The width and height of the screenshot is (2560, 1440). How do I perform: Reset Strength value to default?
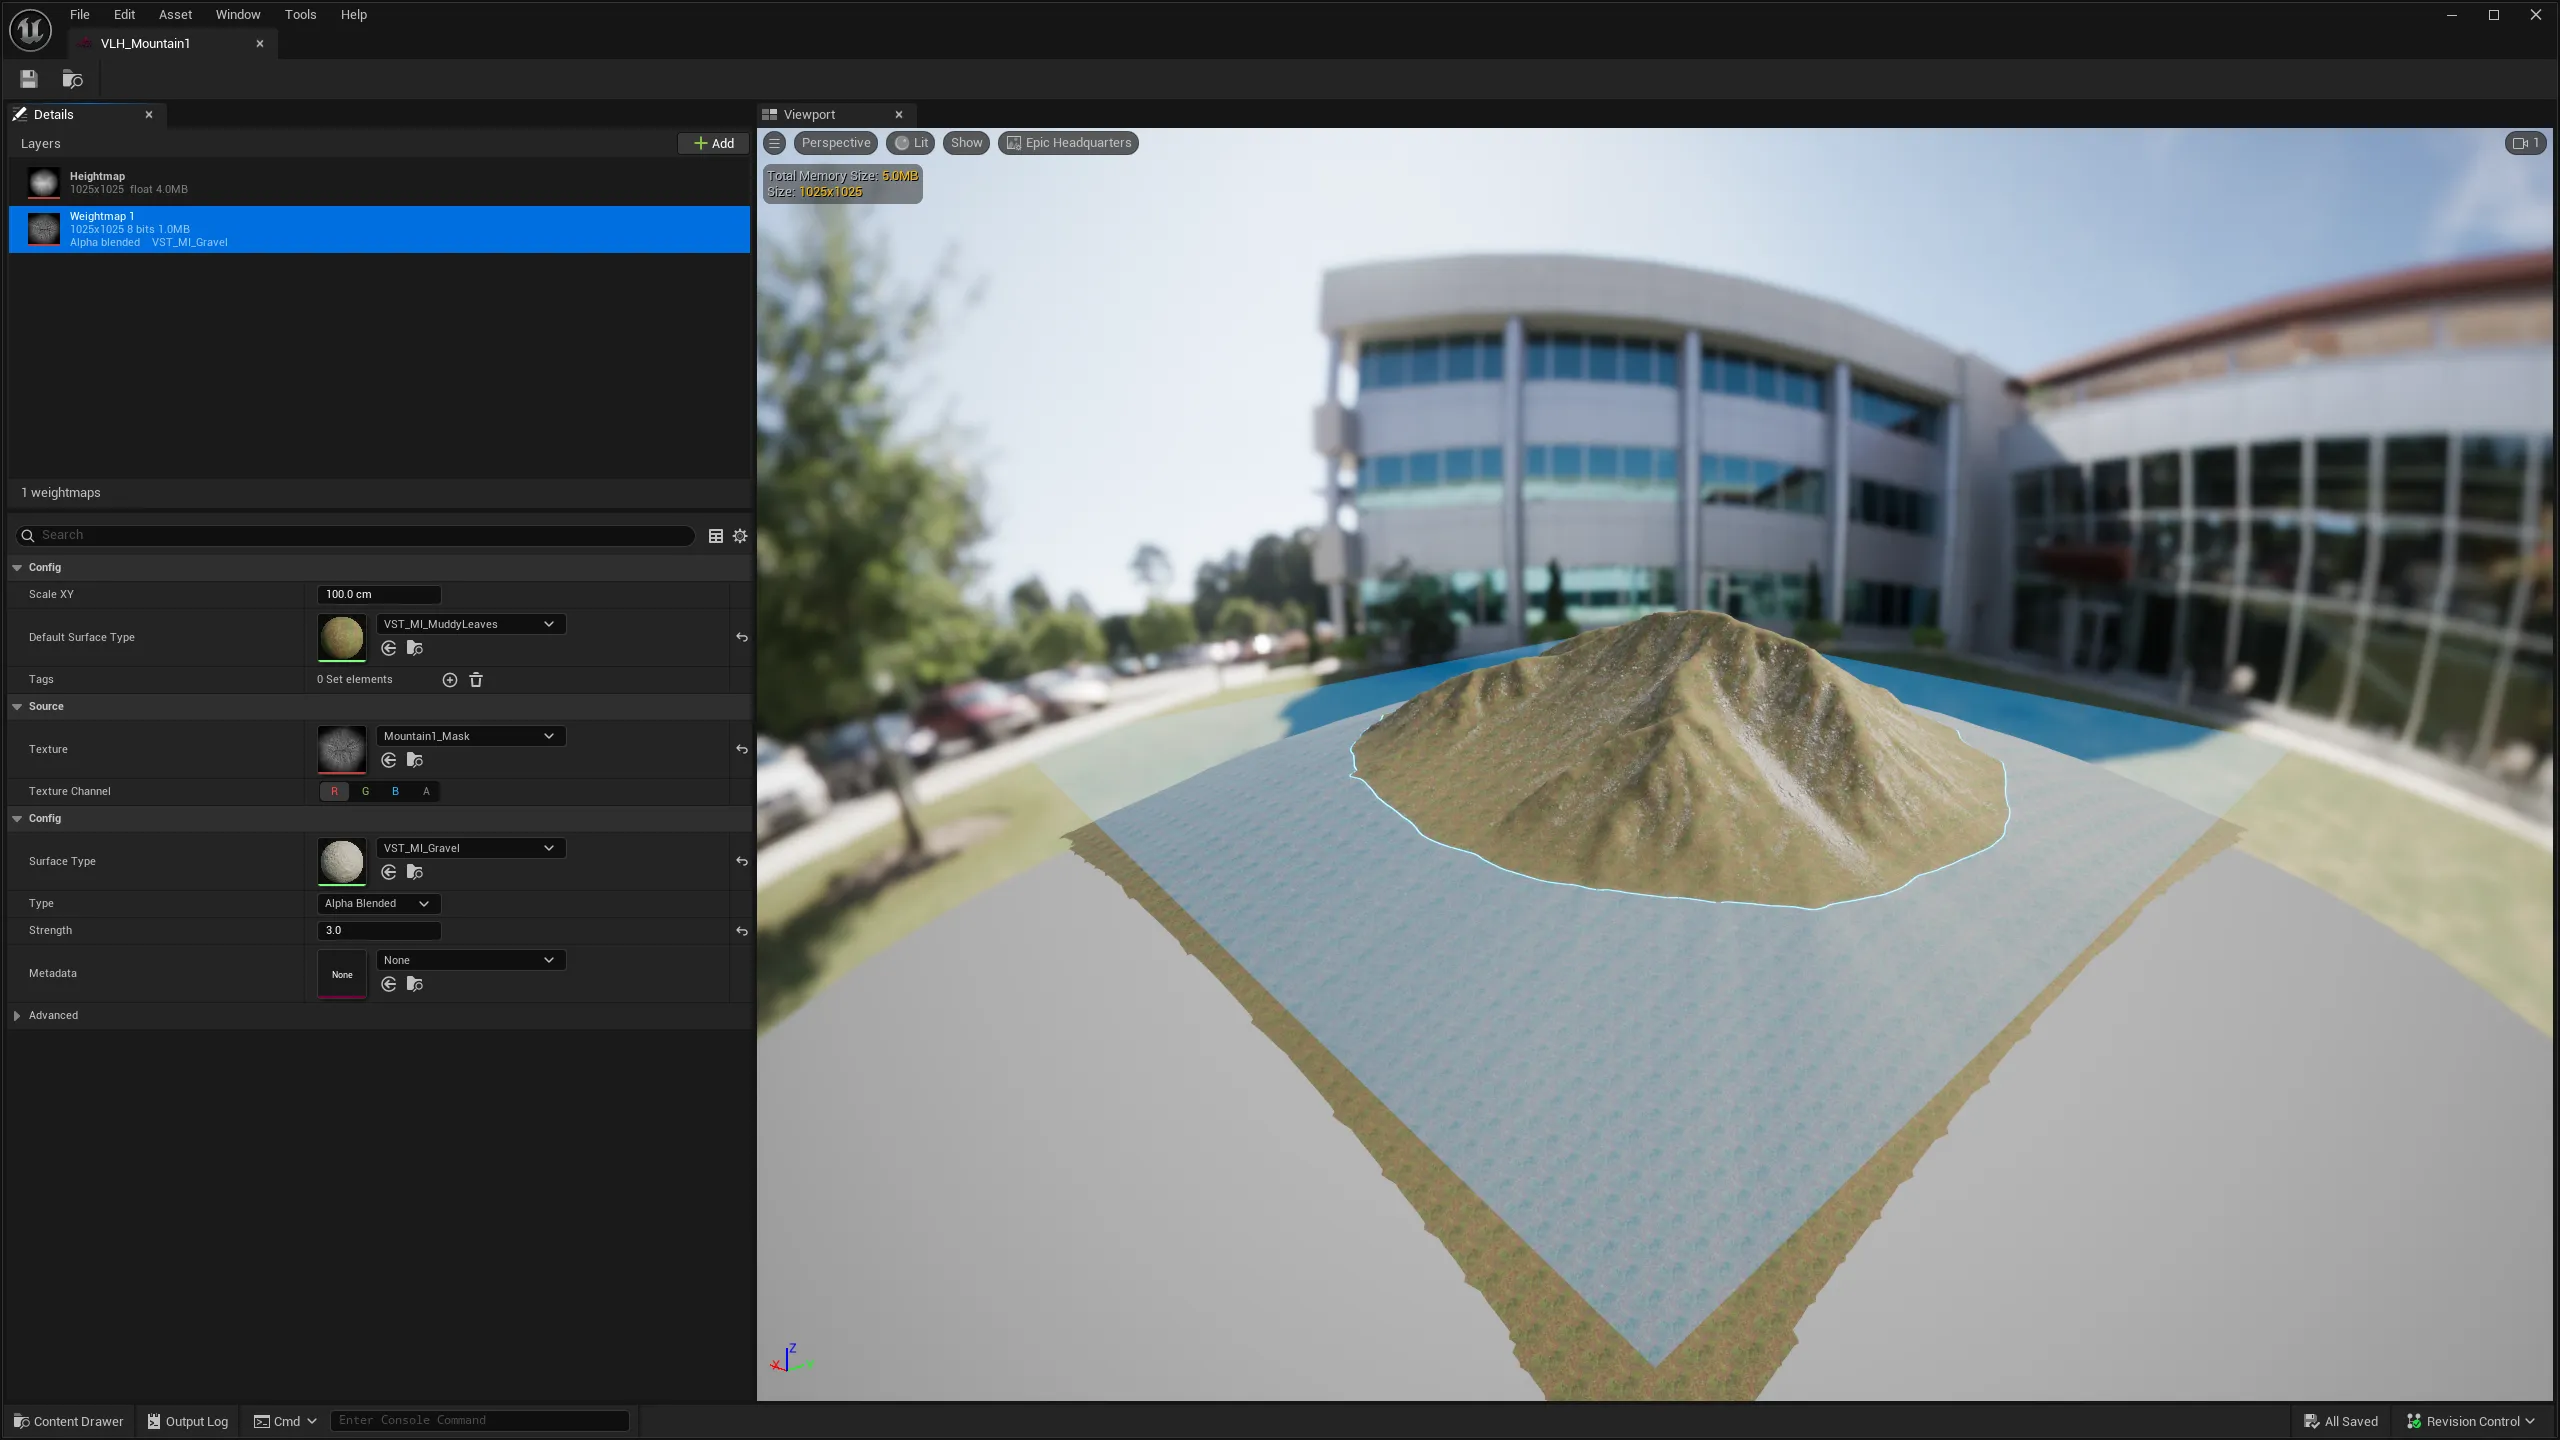(742, 931)
